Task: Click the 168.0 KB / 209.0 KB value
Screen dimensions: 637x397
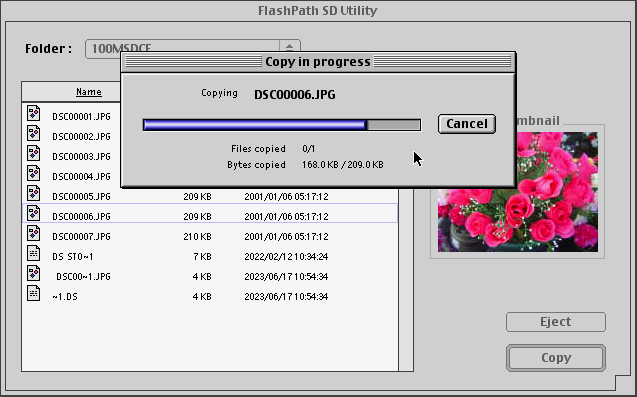Action: pos(343,165)
